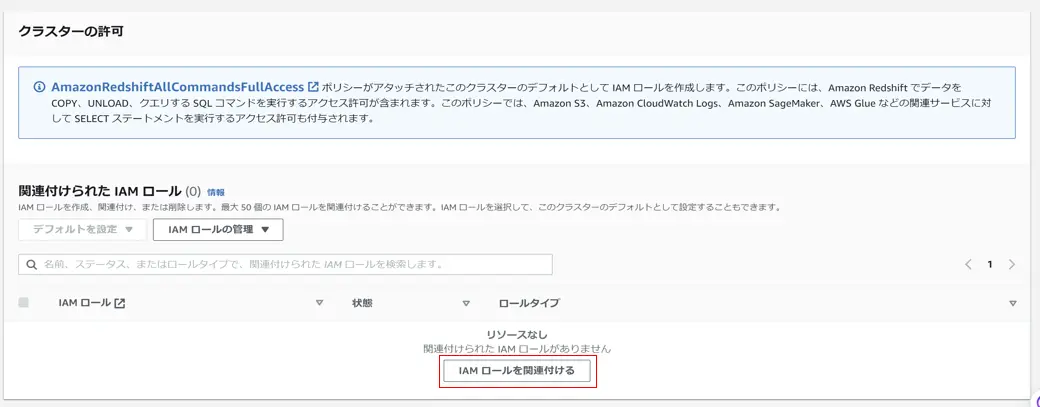Focus the IAM role search field
The width and height of the screenshot is (1040, 407).
coord(285,264)
